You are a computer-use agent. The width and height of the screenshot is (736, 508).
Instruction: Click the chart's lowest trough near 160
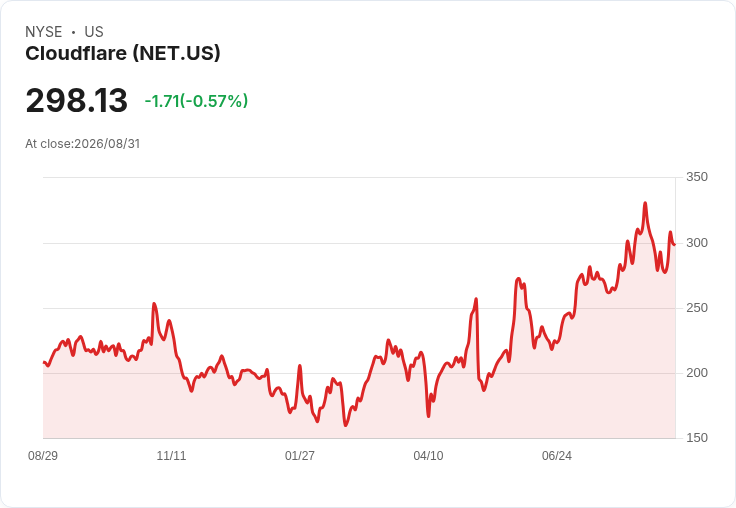(345, 425)
